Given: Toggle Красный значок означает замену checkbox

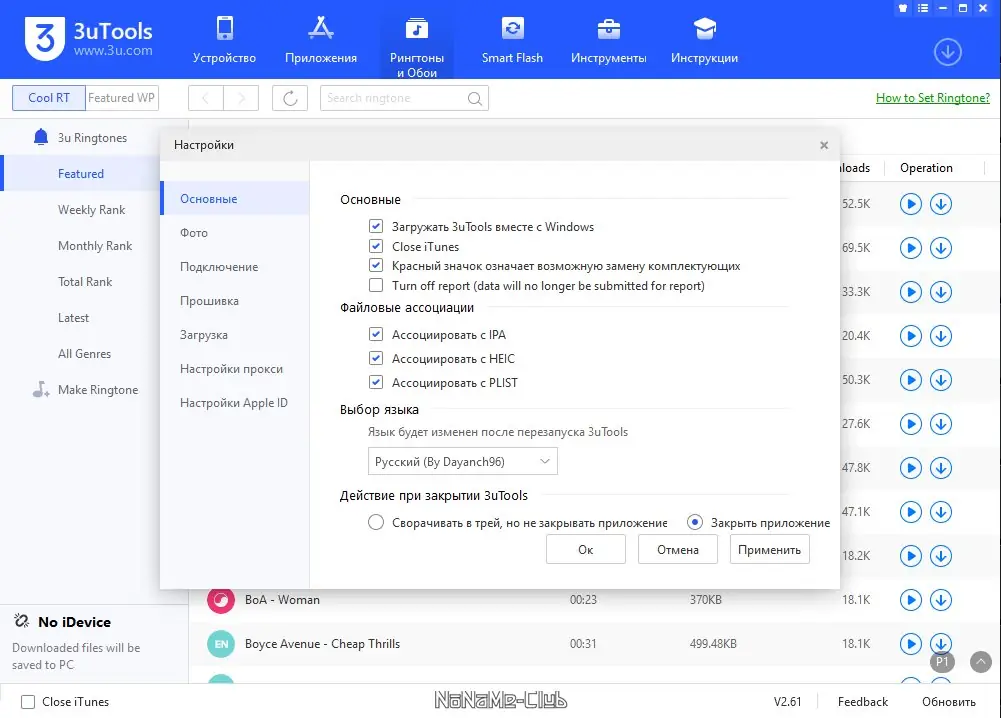Looking at the screenshot, I should tap(376, 266).
